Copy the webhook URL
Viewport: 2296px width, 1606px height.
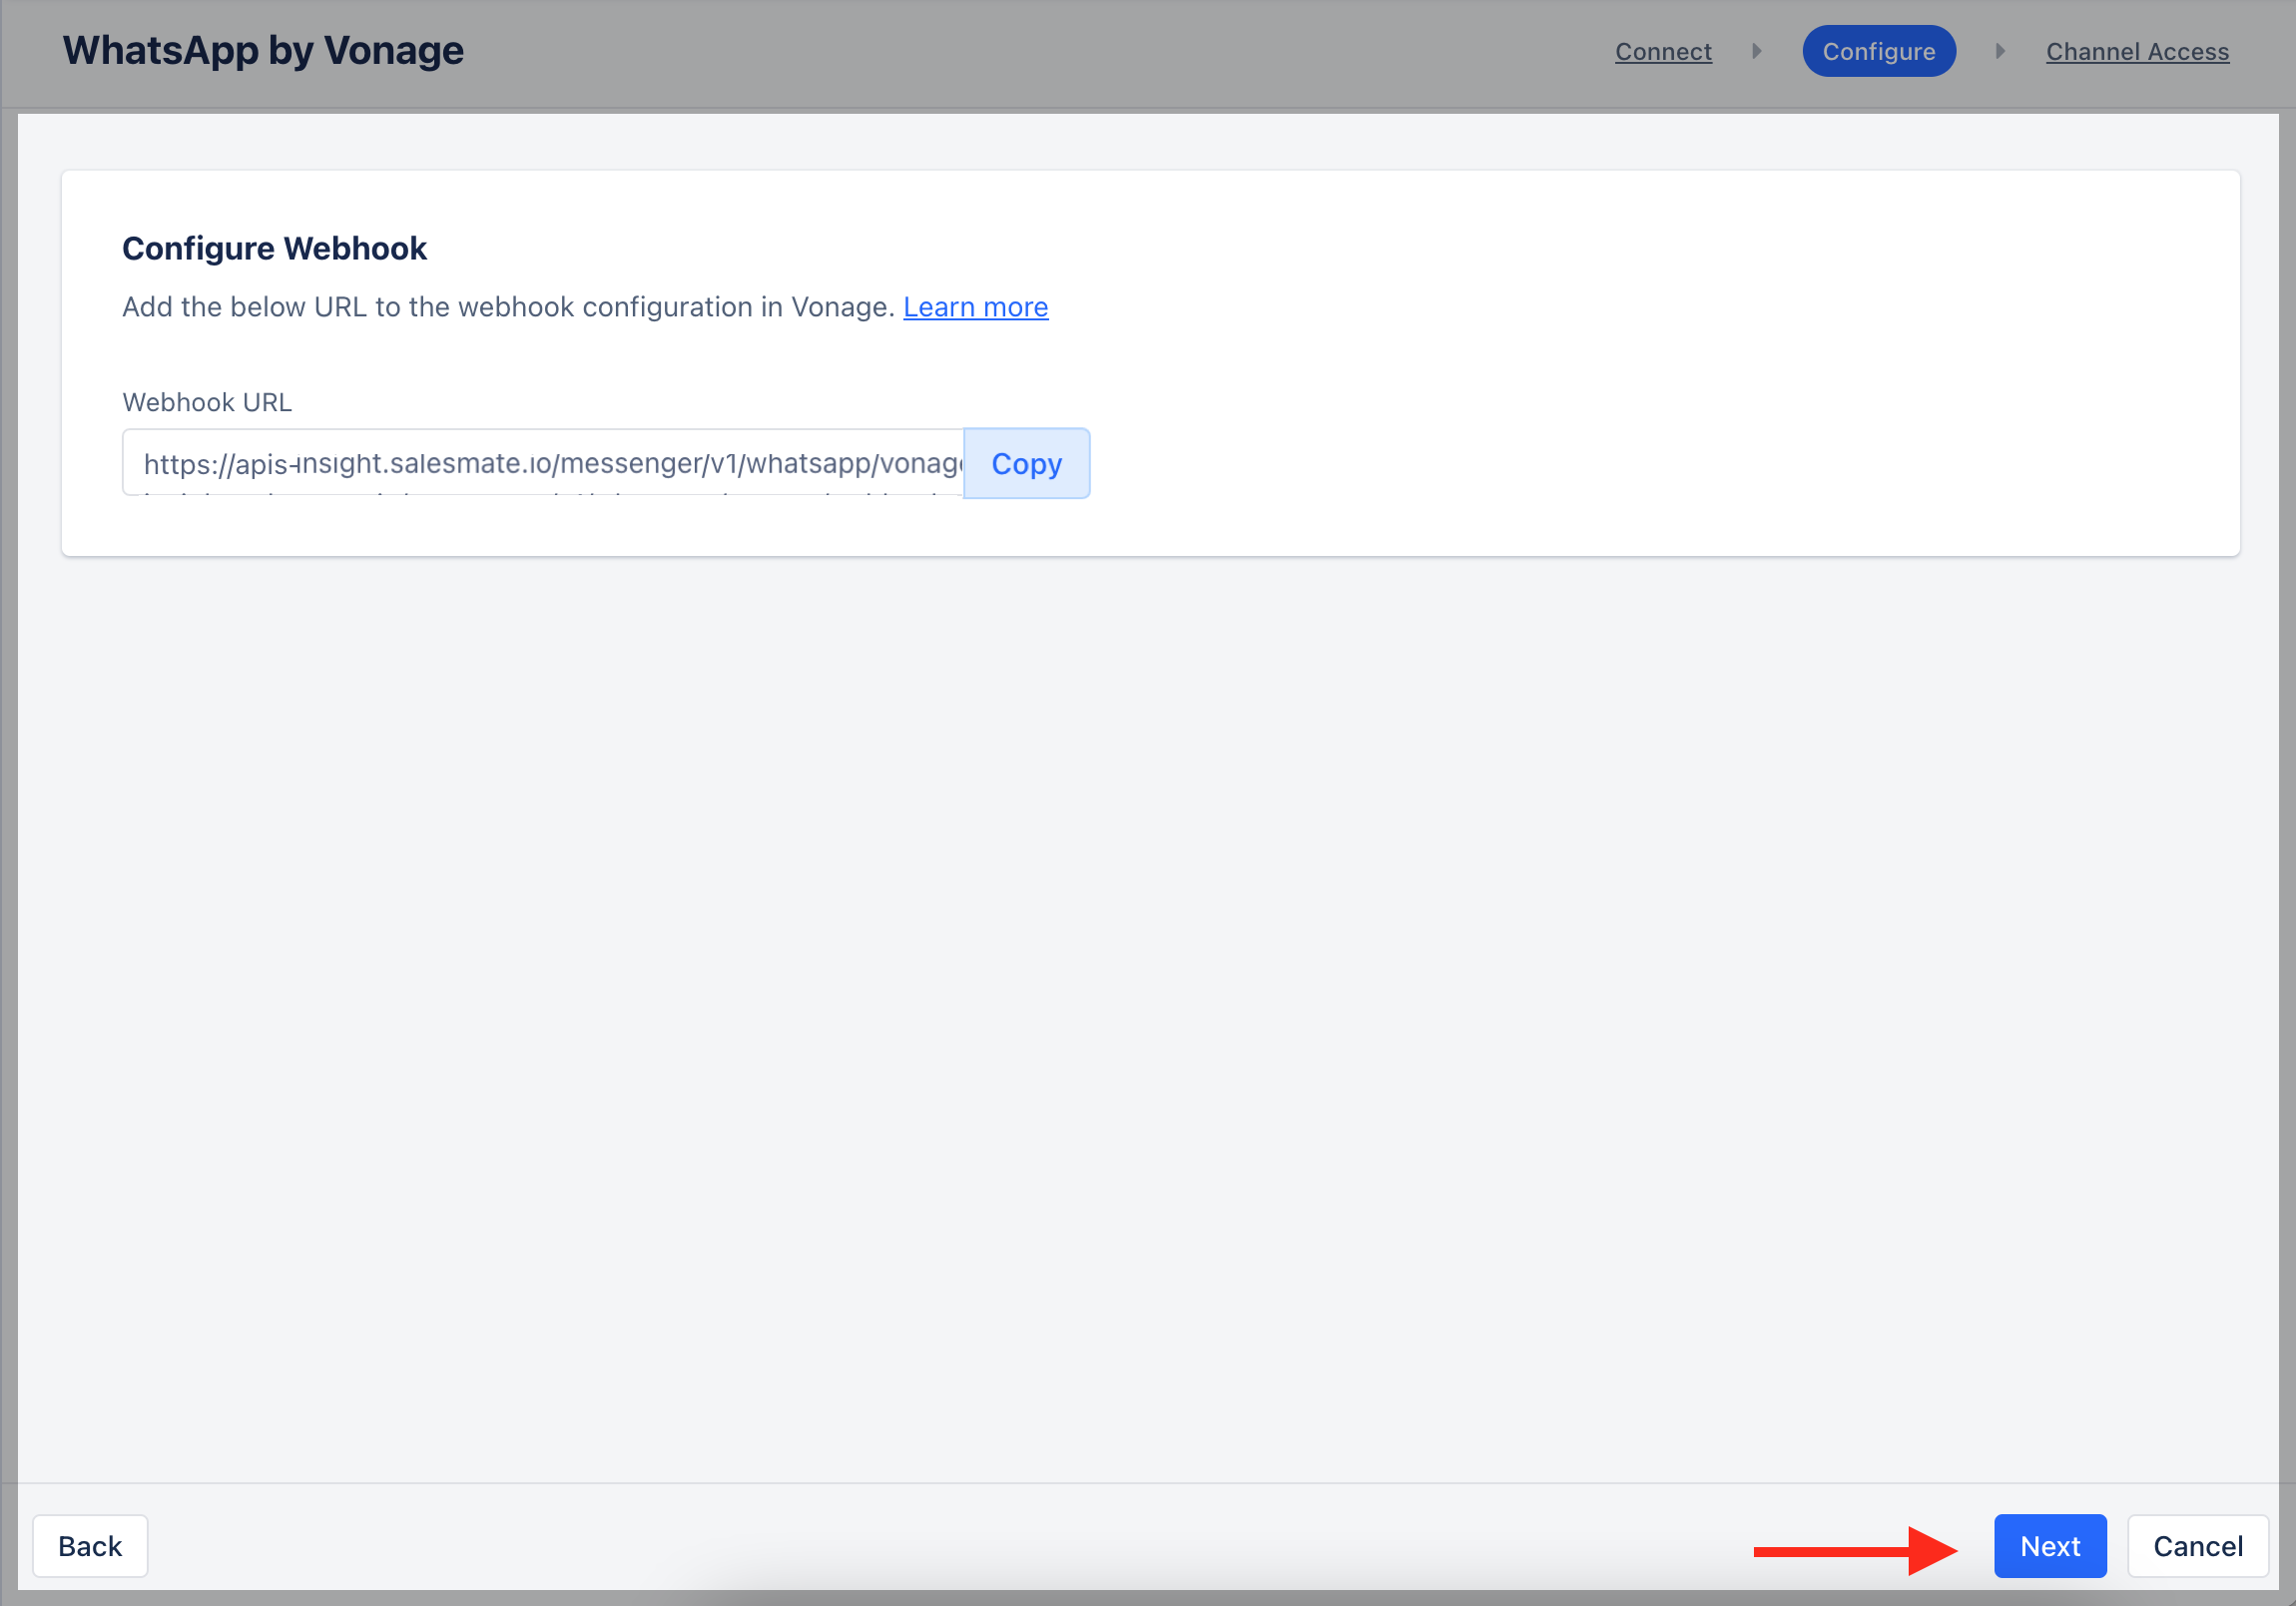[1026, 463]
